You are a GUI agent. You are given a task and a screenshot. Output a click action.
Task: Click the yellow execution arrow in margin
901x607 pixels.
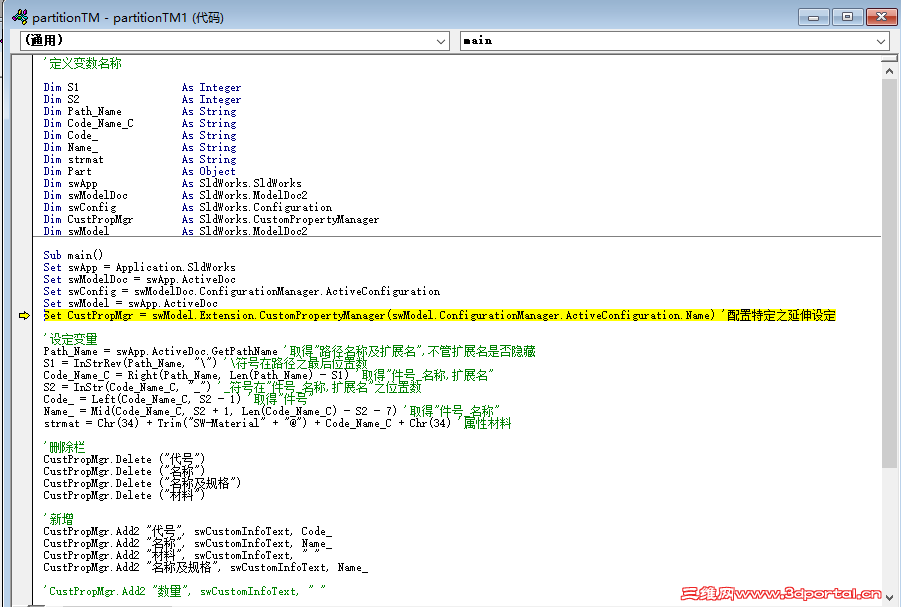pos(24,316)
